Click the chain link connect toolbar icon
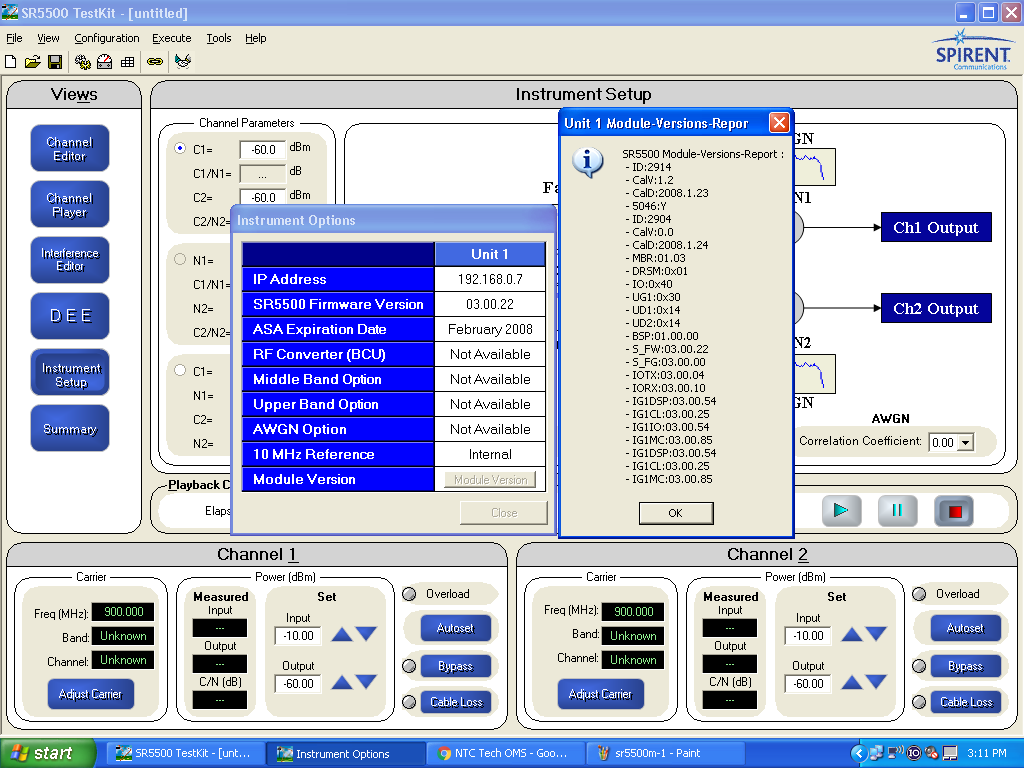Viewport: 1024px width, 768px height. click(155, 61)
